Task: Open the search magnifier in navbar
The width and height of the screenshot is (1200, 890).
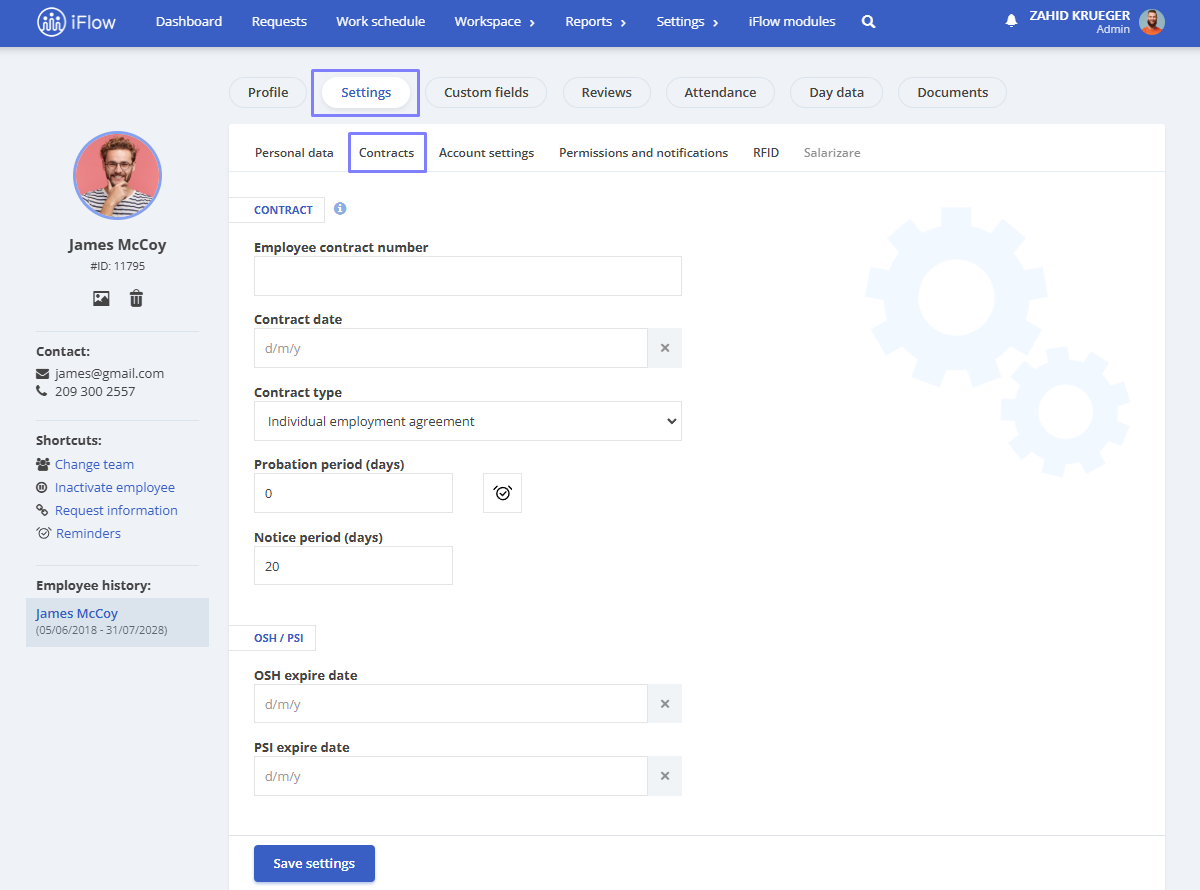Action: (869, 21)
